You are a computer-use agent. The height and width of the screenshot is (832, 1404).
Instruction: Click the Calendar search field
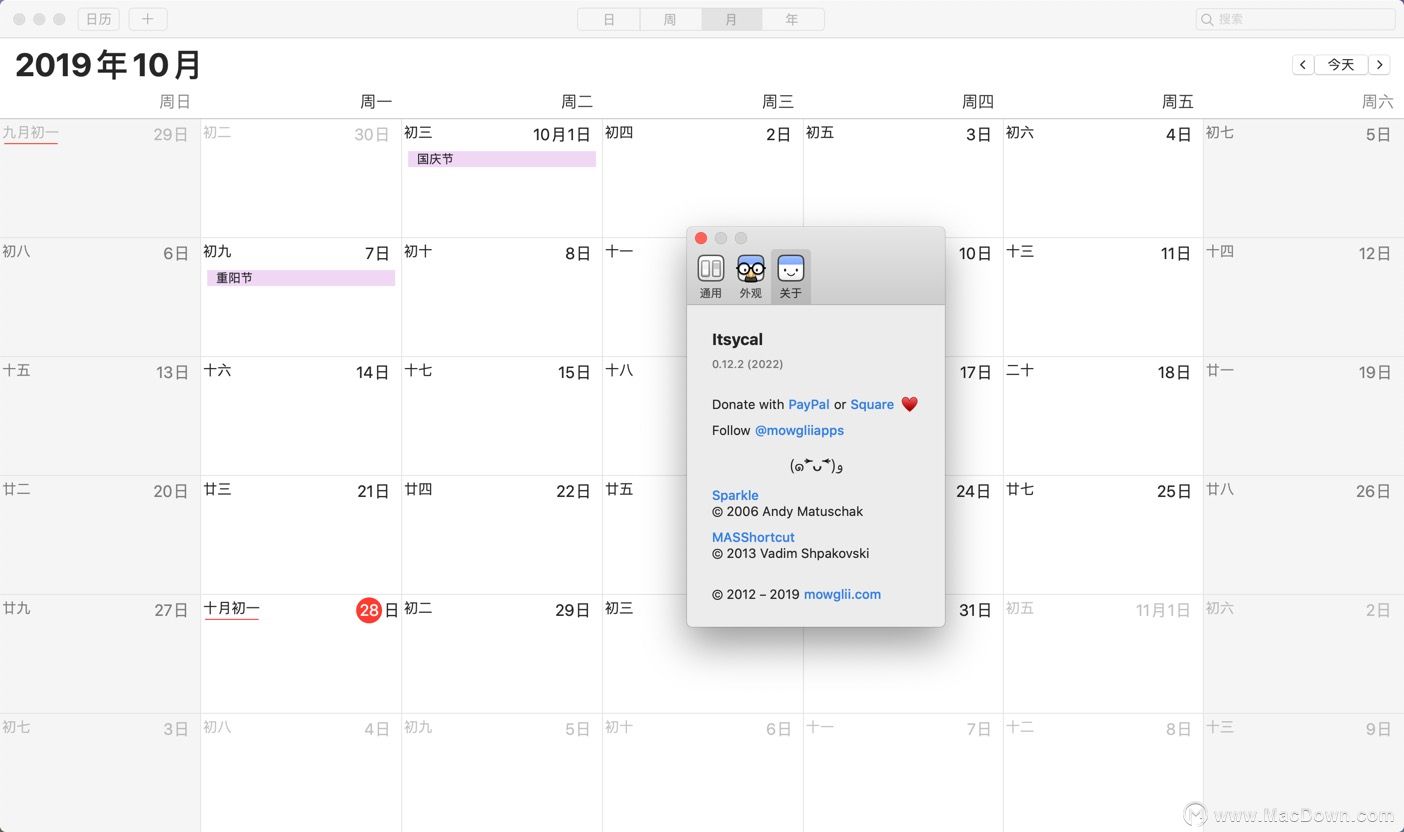coord(1295,19)
